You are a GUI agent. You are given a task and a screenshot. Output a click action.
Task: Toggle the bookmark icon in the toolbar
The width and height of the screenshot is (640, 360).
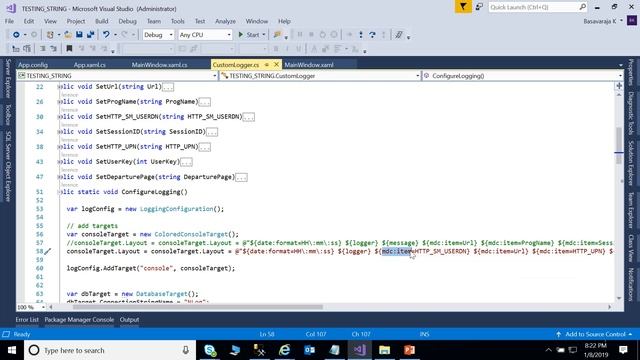(x=69, y=49)
